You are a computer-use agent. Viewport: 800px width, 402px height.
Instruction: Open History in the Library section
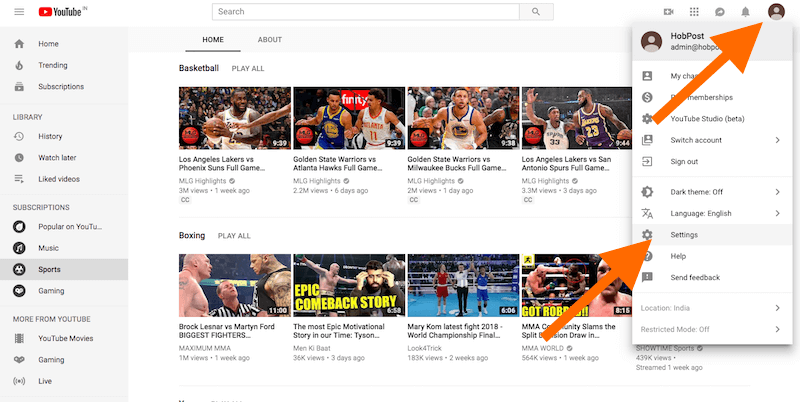tap(64, 136)
